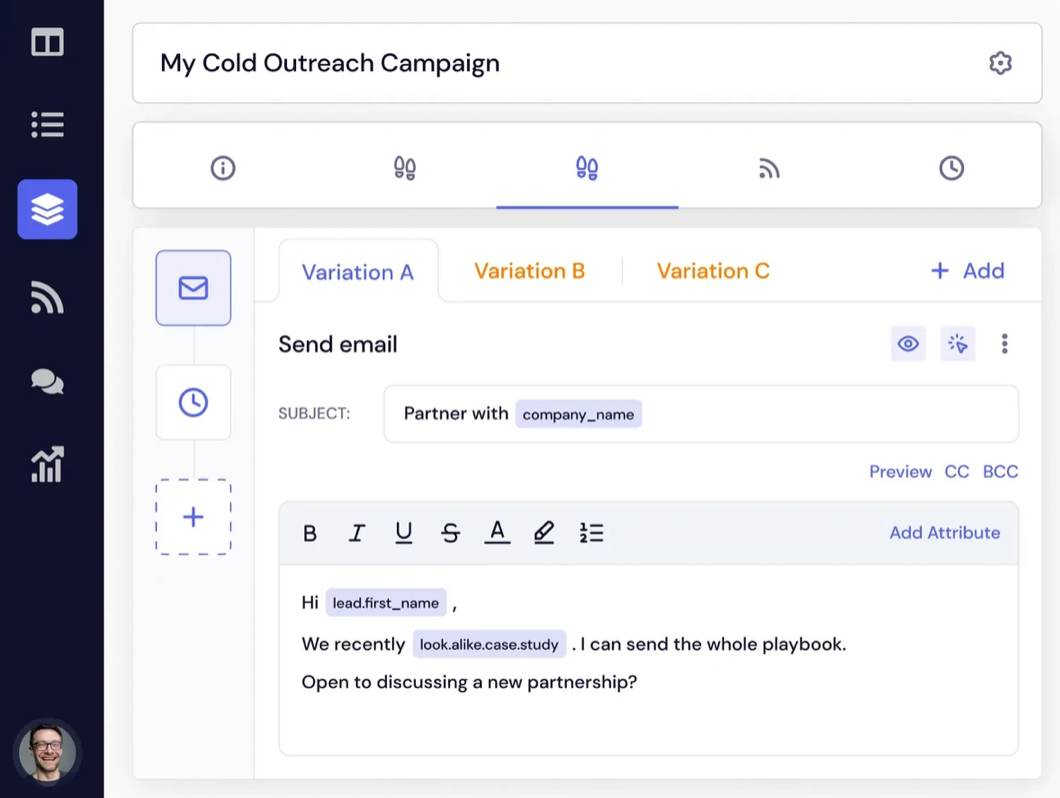This screenshot has height=798, width=1060.
Task: Click the feed icon in left sidebar
Action: pos(47,296)
